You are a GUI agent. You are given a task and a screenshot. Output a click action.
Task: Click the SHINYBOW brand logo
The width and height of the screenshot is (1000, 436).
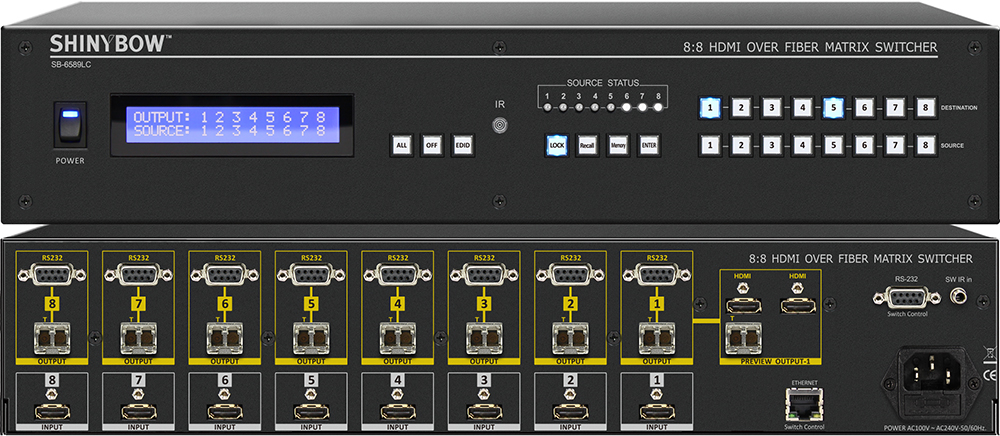pyautogui.click(x=111, y=44)
